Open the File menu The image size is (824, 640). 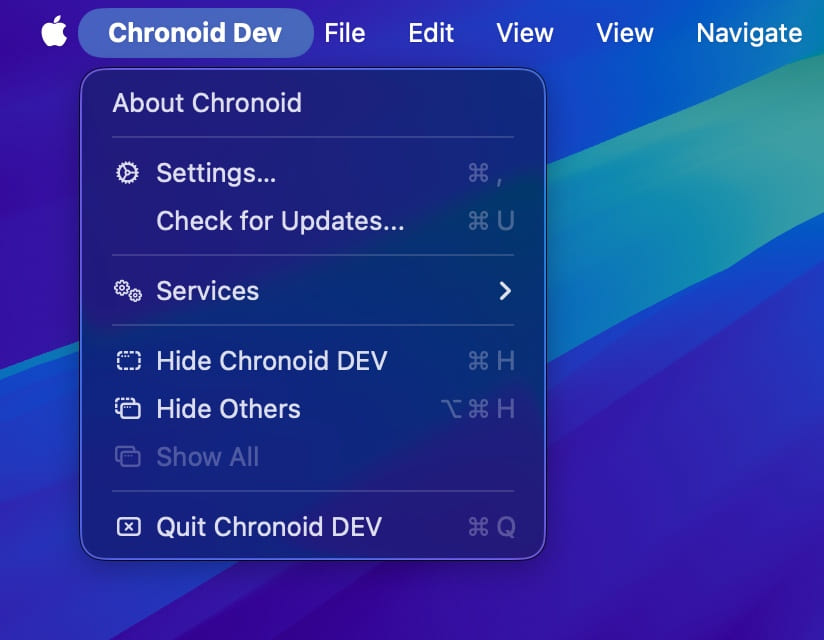[x=344, y=32]
